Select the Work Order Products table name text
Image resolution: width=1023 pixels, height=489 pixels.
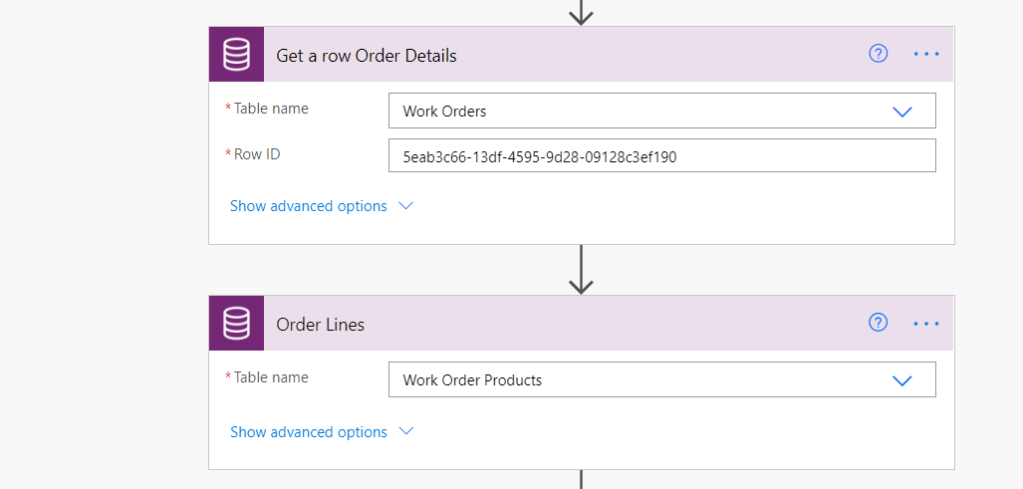pos(472,381)
